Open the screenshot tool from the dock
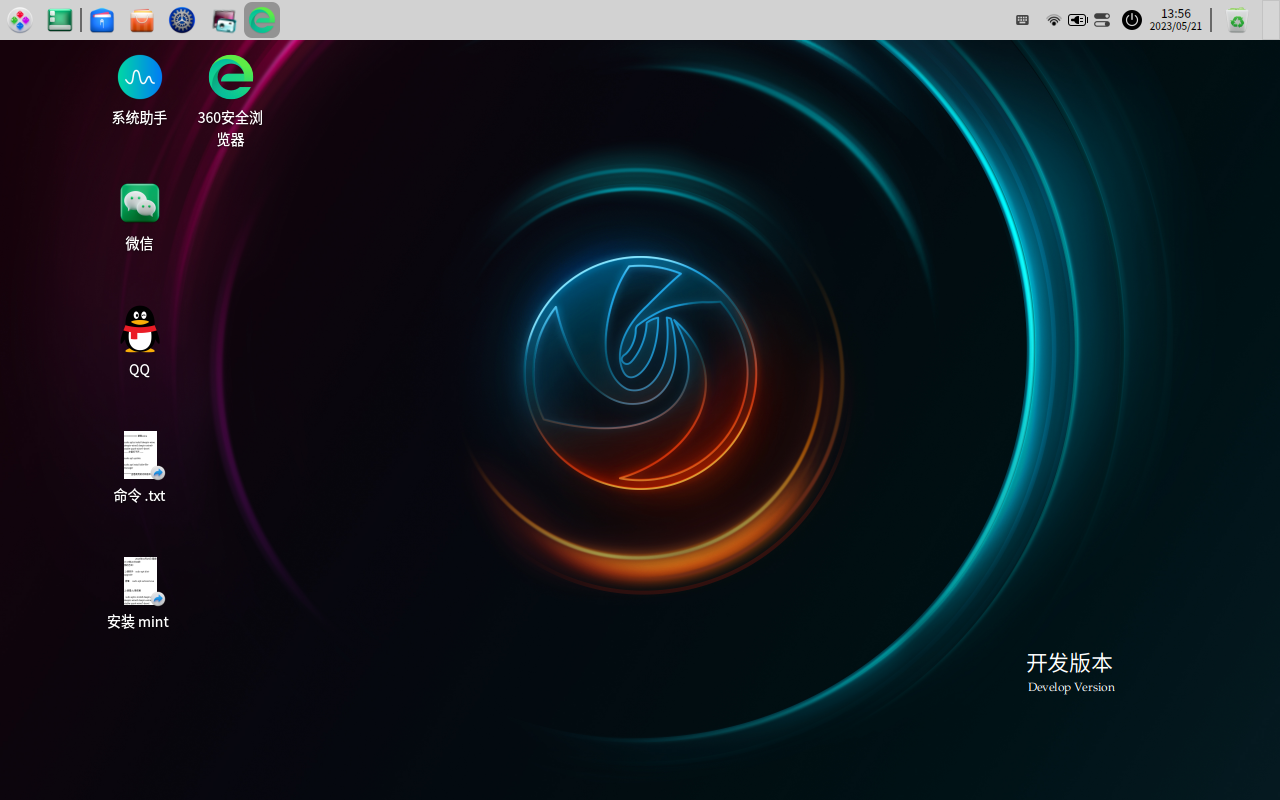This screenshot has width=1280, height=800. tap(223, 20)
